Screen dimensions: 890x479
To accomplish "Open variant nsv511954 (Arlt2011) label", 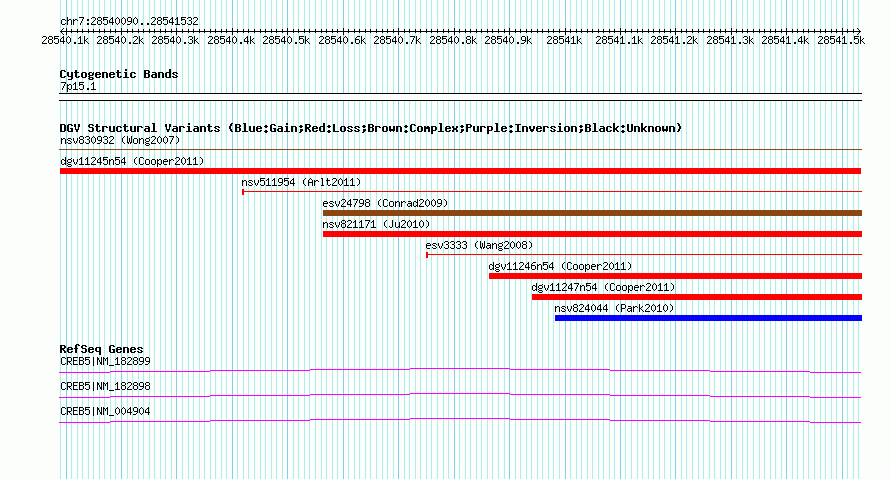I will pyautogui.click(x=301, y=182).
